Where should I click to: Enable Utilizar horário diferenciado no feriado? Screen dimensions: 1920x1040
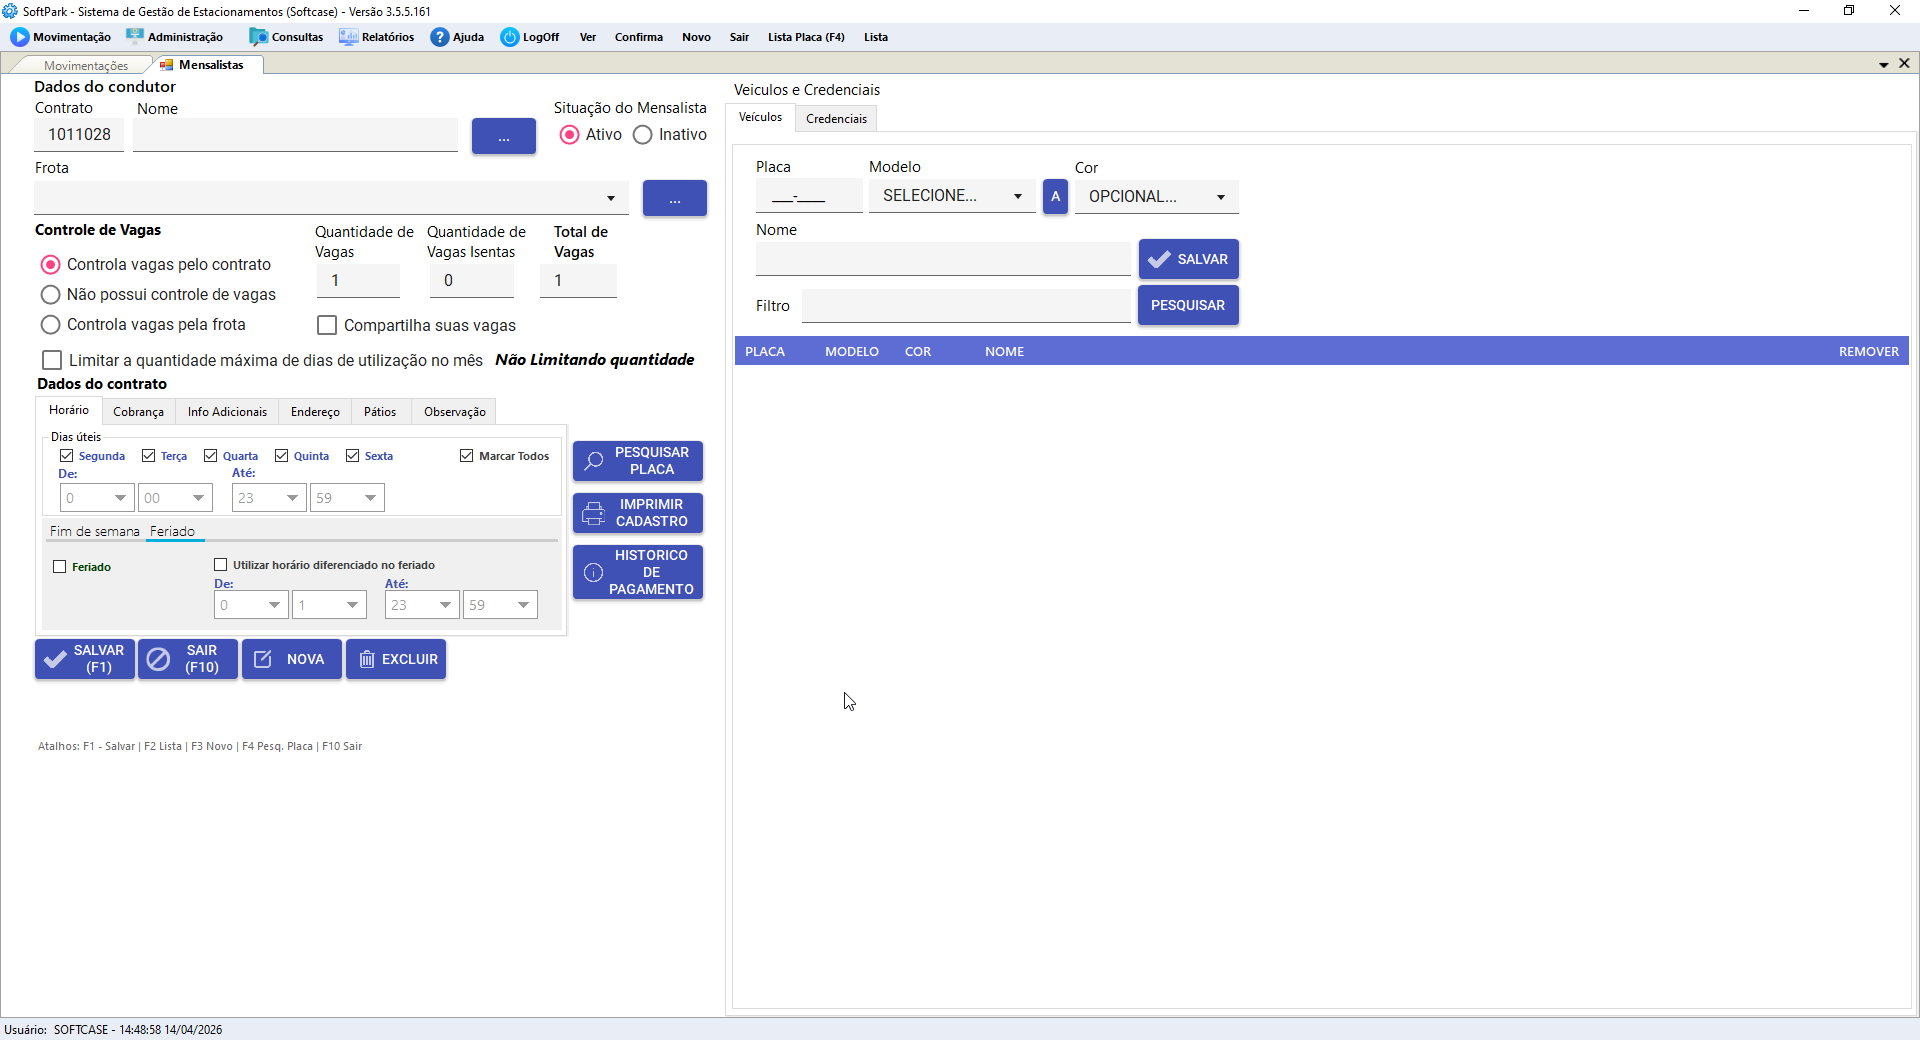coord(221,565)
